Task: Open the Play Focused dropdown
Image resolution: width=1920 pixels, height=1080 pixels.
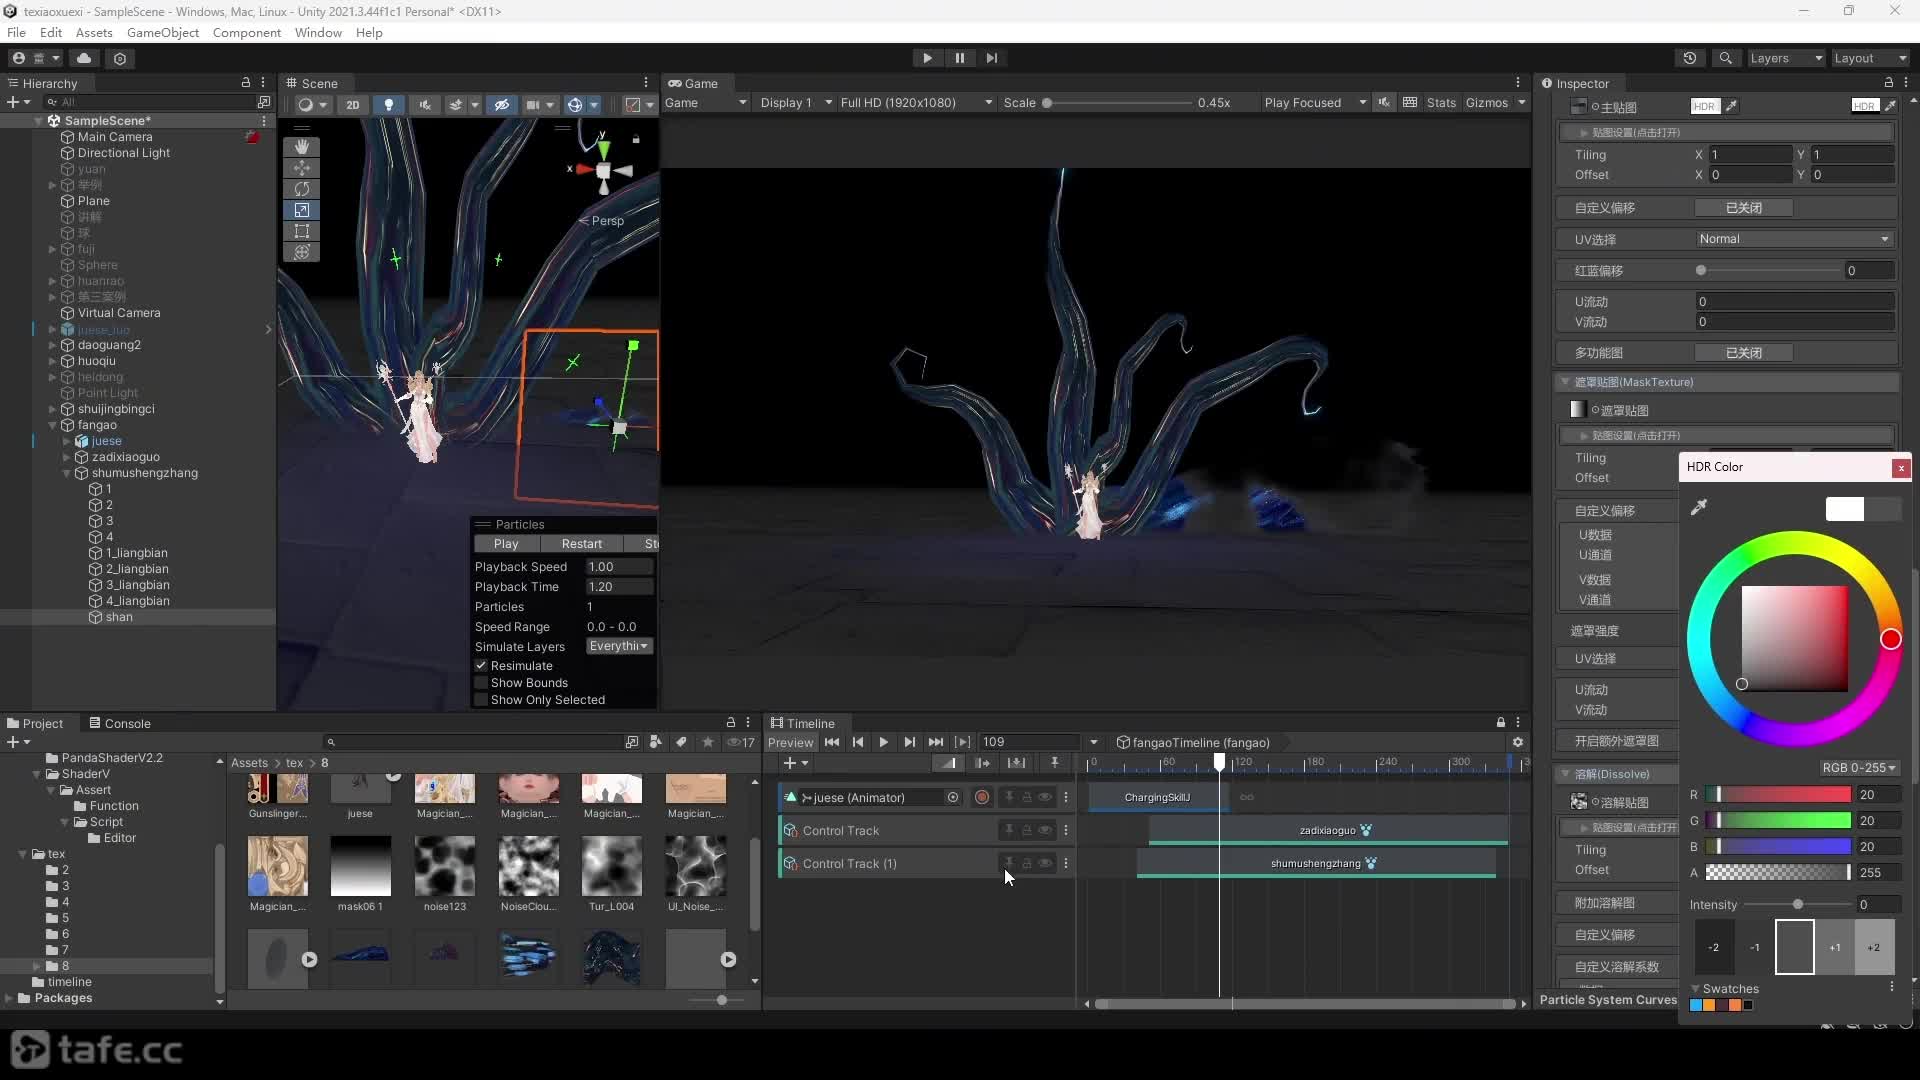Action: 1314,103
